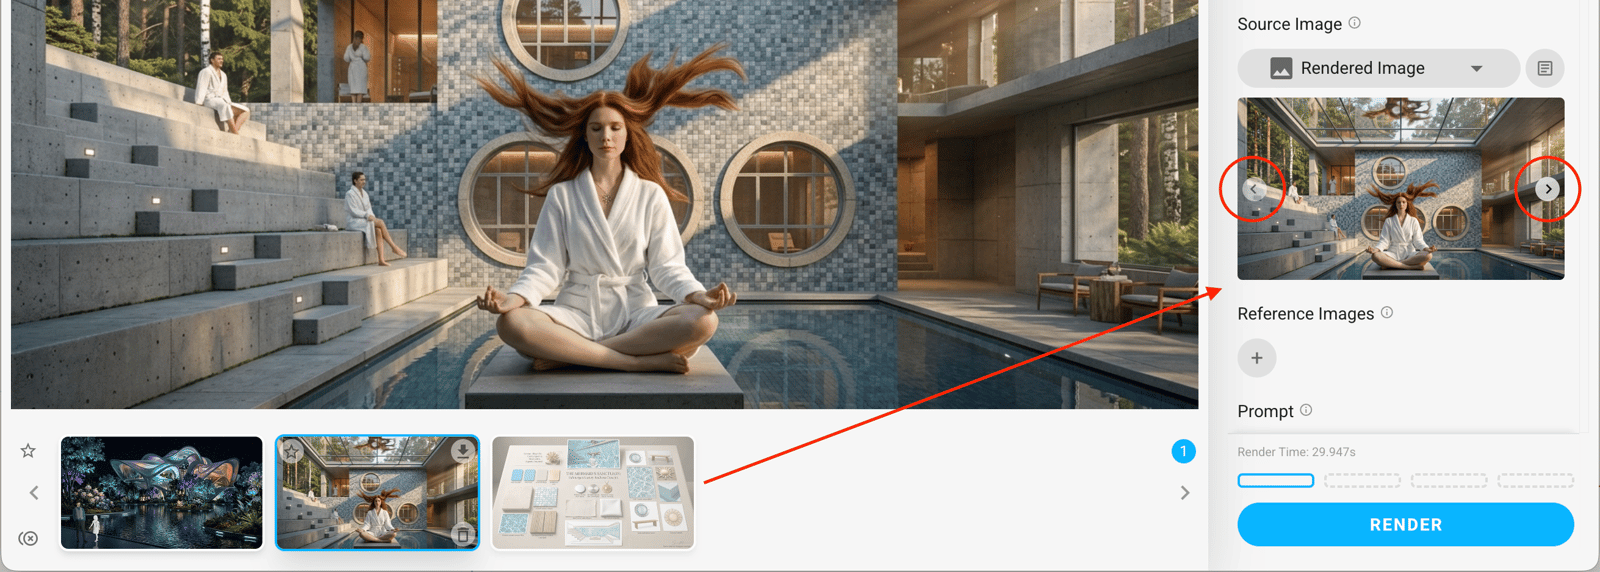Image resolution: width=1600 pixels, height=572 pixels.
Task: Add a reference image with plus button
Action: [1257, 358]
